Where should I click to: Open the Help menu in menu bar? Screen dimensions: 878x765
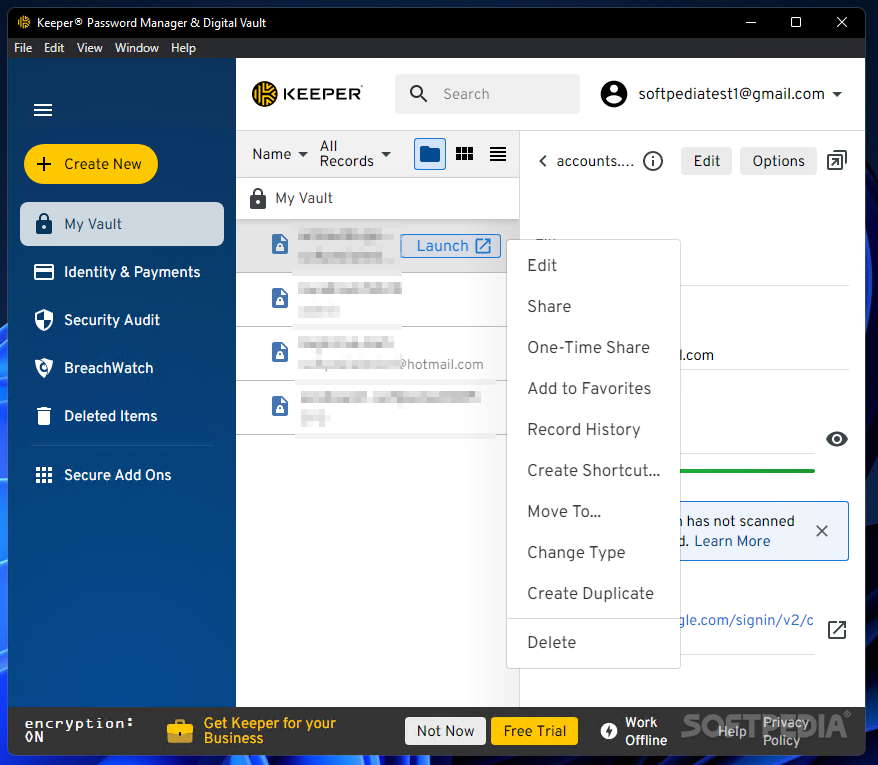[183, 48]
